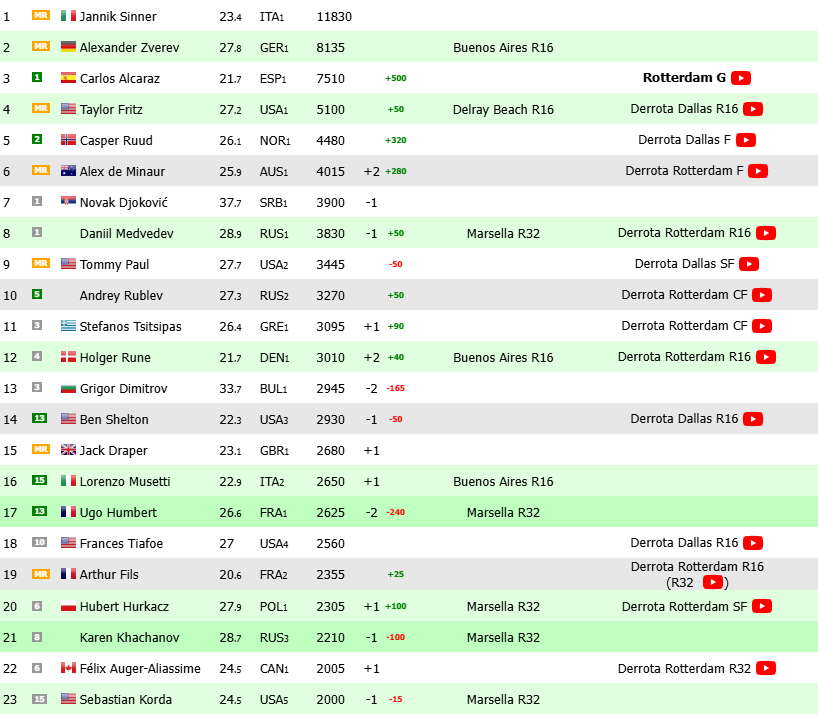Watch Alex de Minaur Rotterdam final video
Viewport: 818px width, 719px height.
pyautogui.click(x=758, y=171)
